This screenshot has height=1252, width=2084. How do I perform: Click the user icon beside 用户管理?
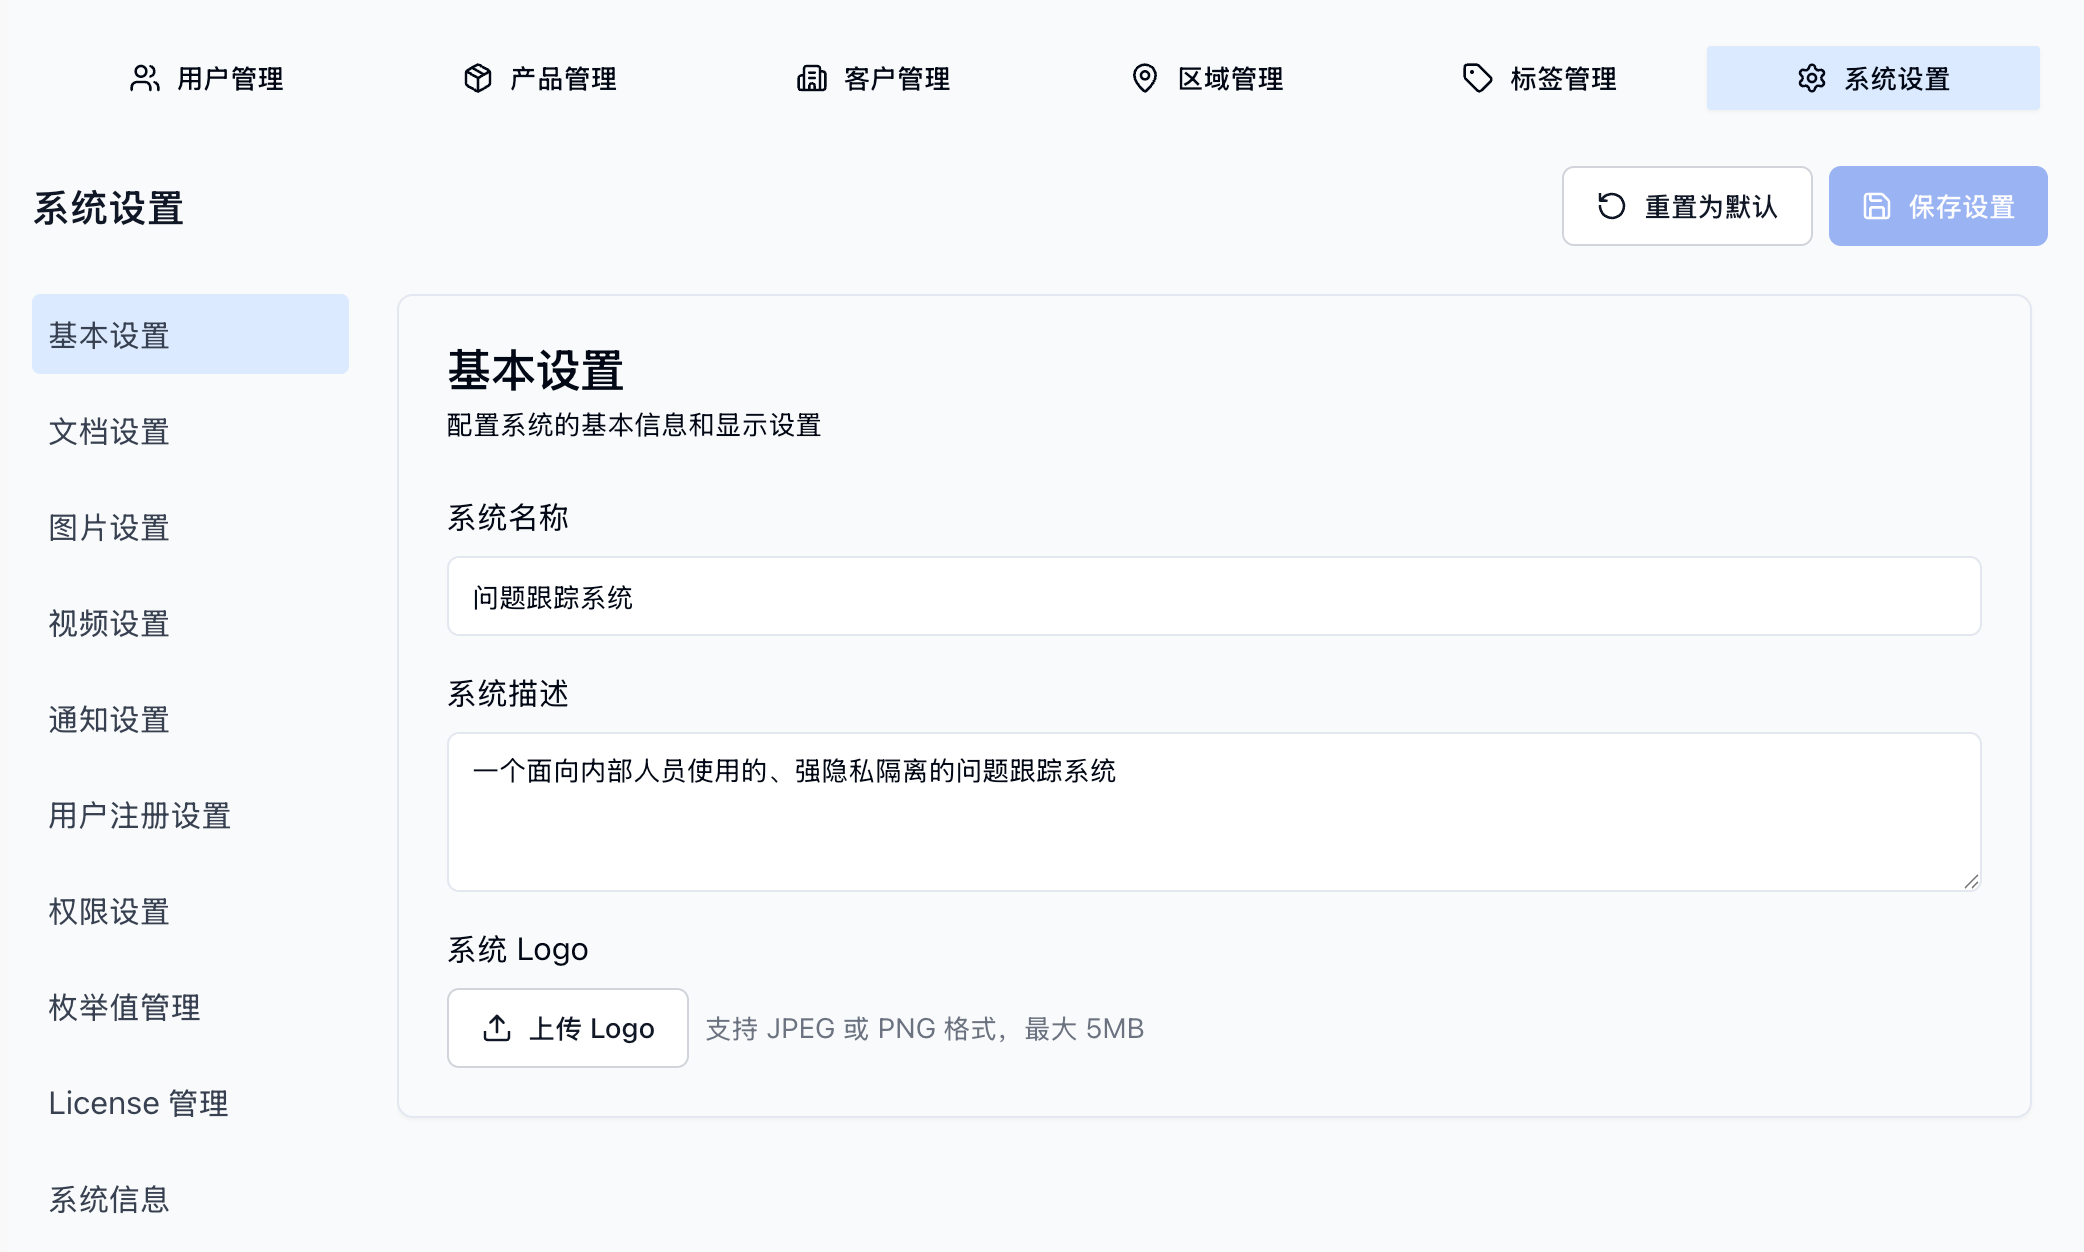pyautogui.click(x=146, y=78)
